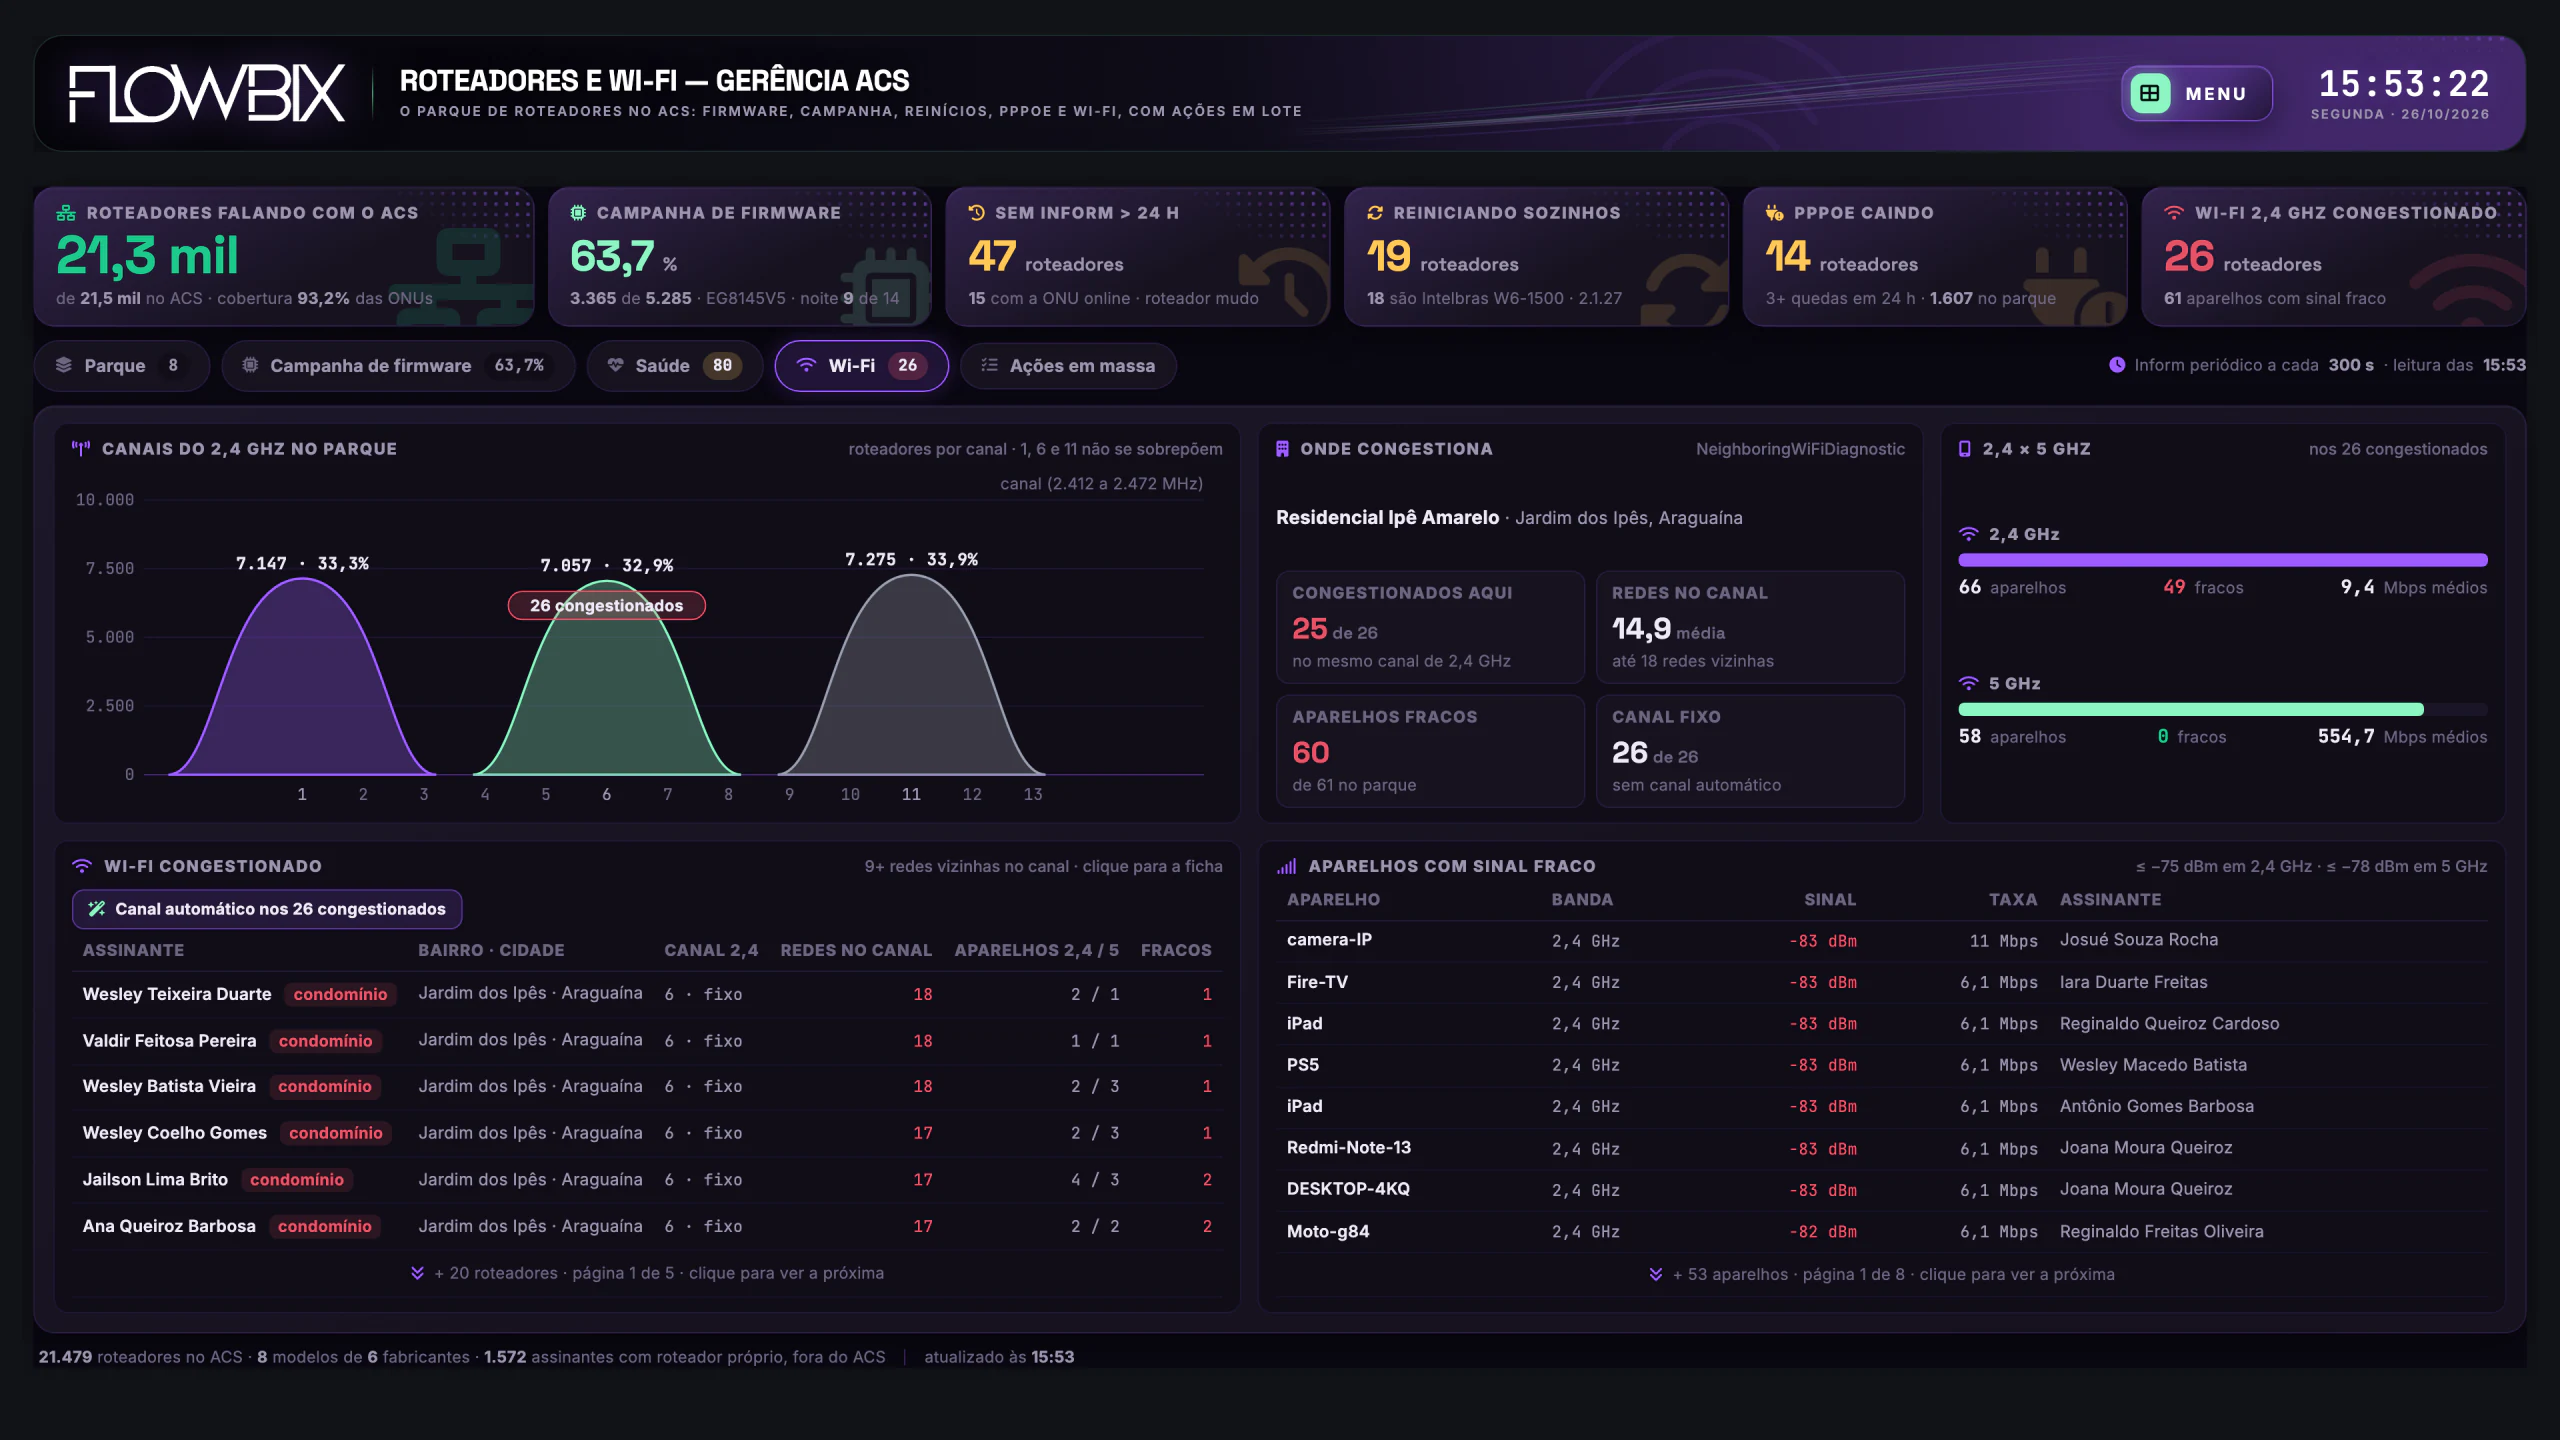The width and height of the screenshot is (2560, 1440).
Task: Click the Wi-Fi icon beside the 2,4 GHz band label
Action: pyautogui.click(x=1968, y=534)
